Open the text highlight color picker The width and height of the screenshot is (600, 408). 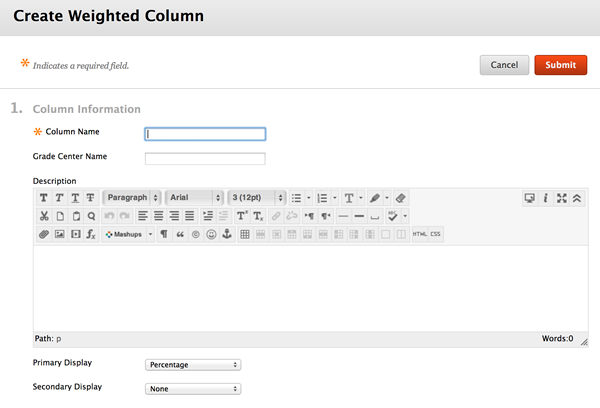click(375, 198)
